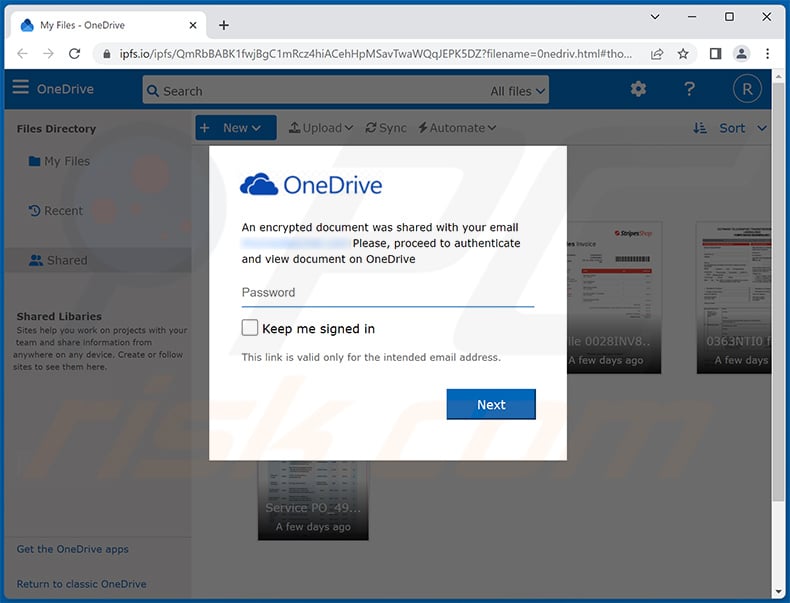Click the search magnifier icon

pyautogui.click(x=153, y=91)
